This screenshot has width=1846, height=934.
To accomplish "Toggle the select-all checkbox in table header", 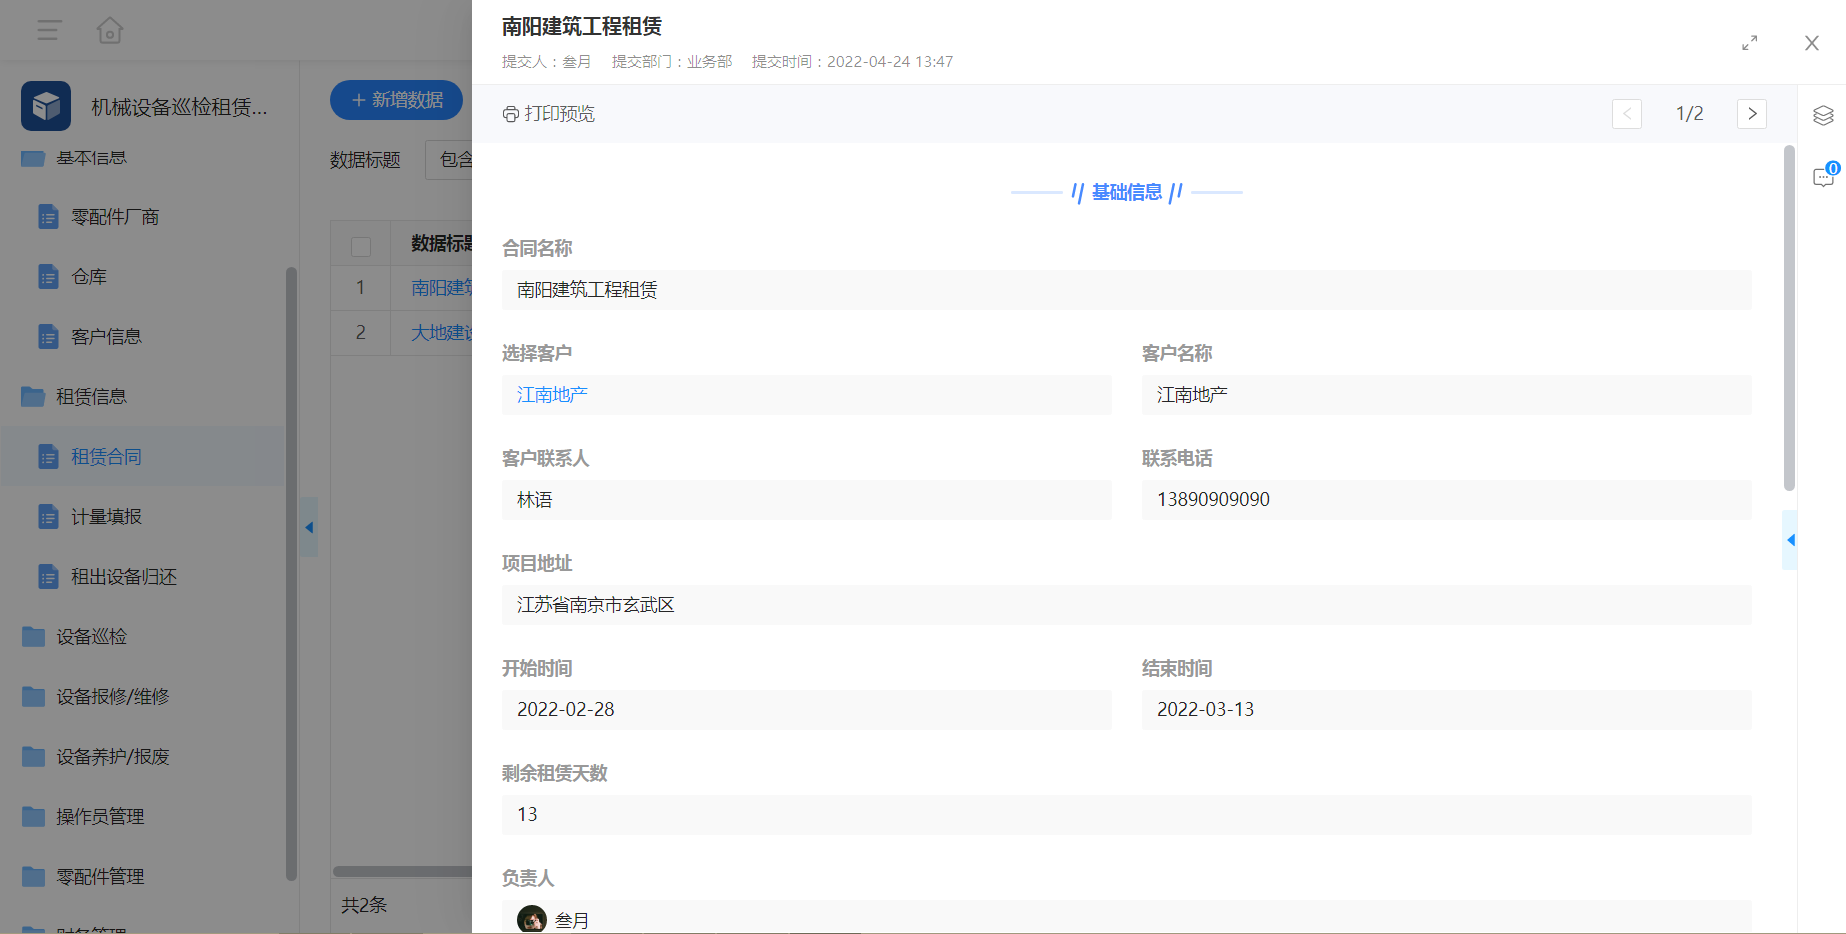I will click(361, 245).
